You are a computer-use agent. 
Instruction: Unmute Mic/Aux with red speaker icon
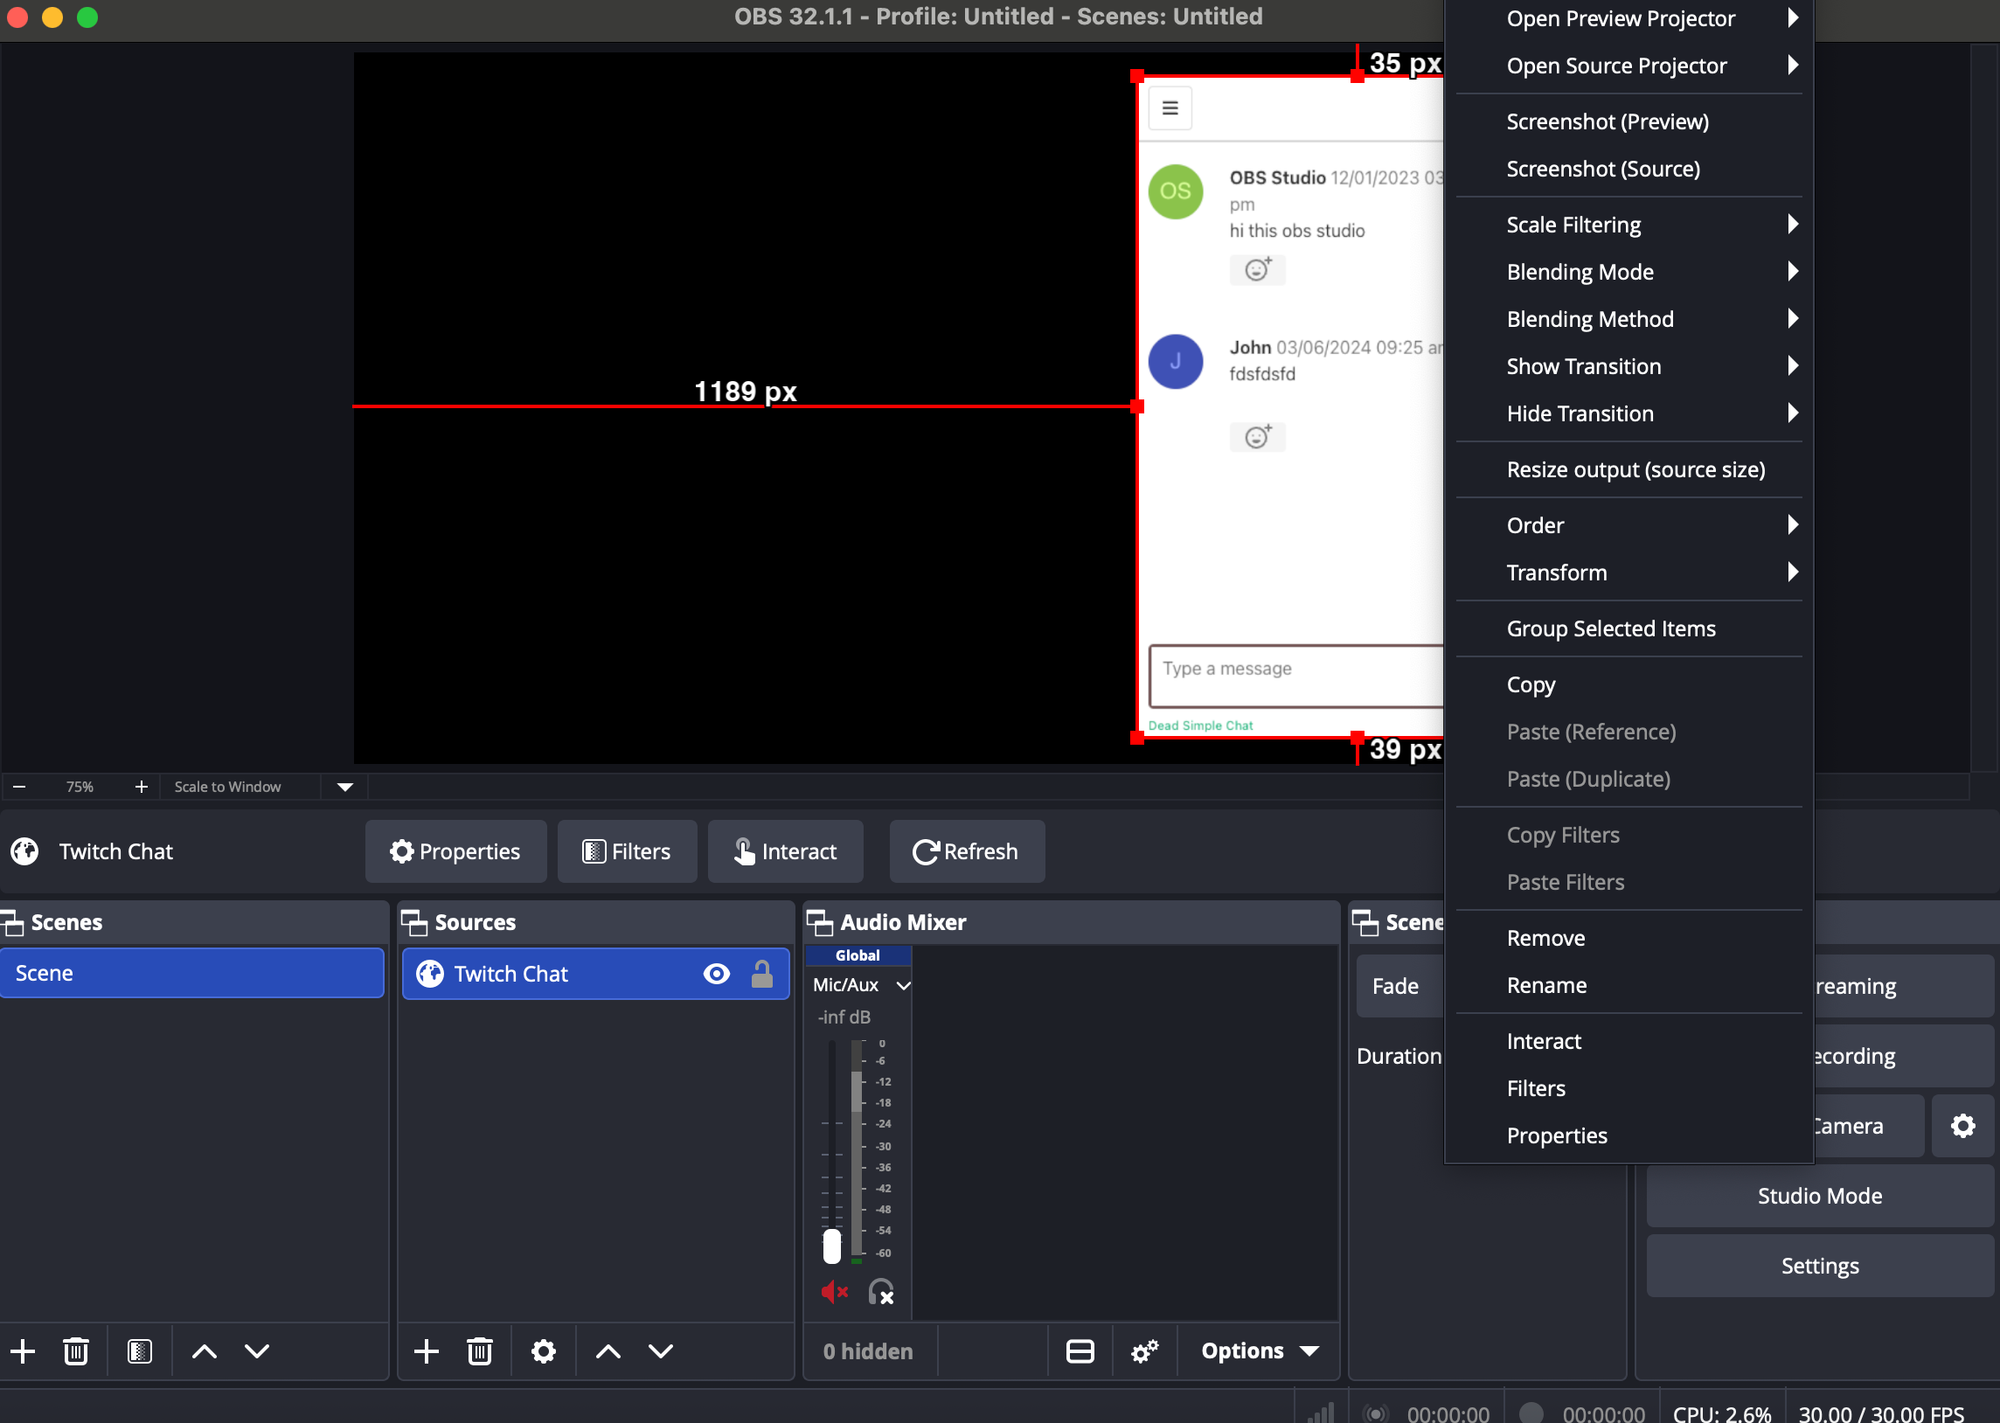[834, 1292]
